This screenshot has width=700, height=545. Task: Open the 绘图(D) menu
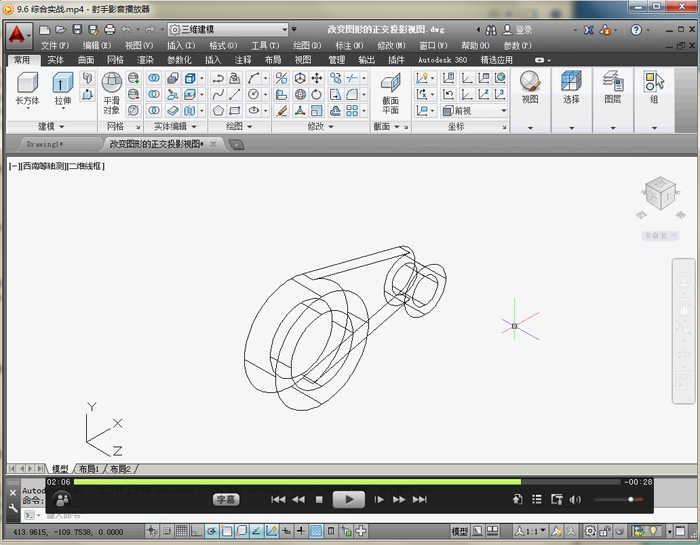tap(307, 46)
